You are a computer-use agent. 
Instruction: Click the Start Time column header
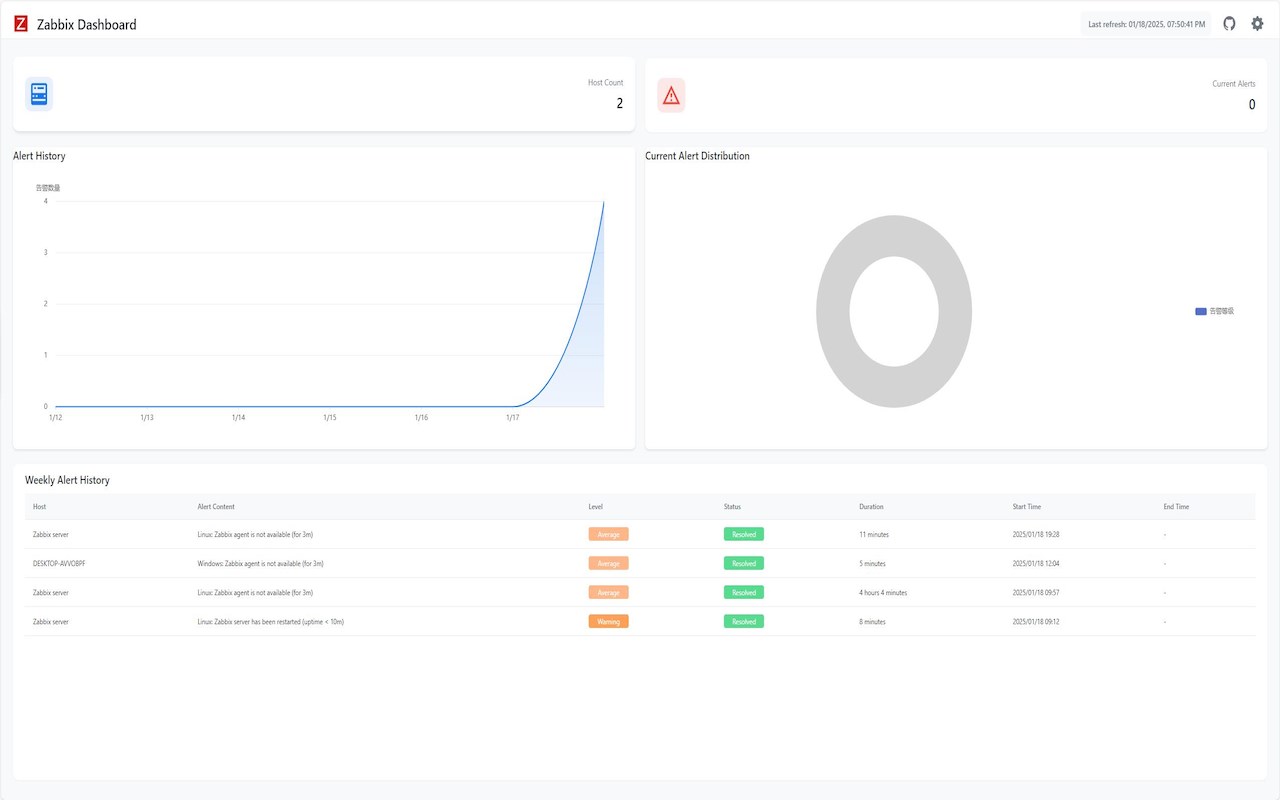point(1026,507)
